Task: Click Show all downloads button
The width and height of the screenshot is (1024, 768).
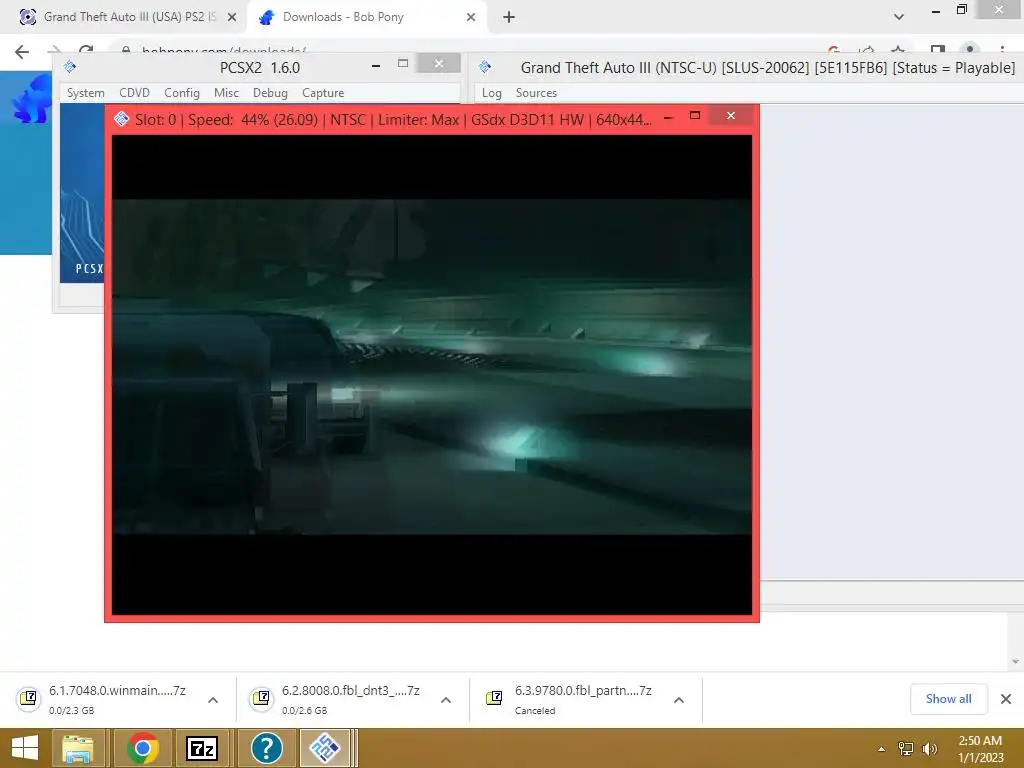Action: point(948,699)
